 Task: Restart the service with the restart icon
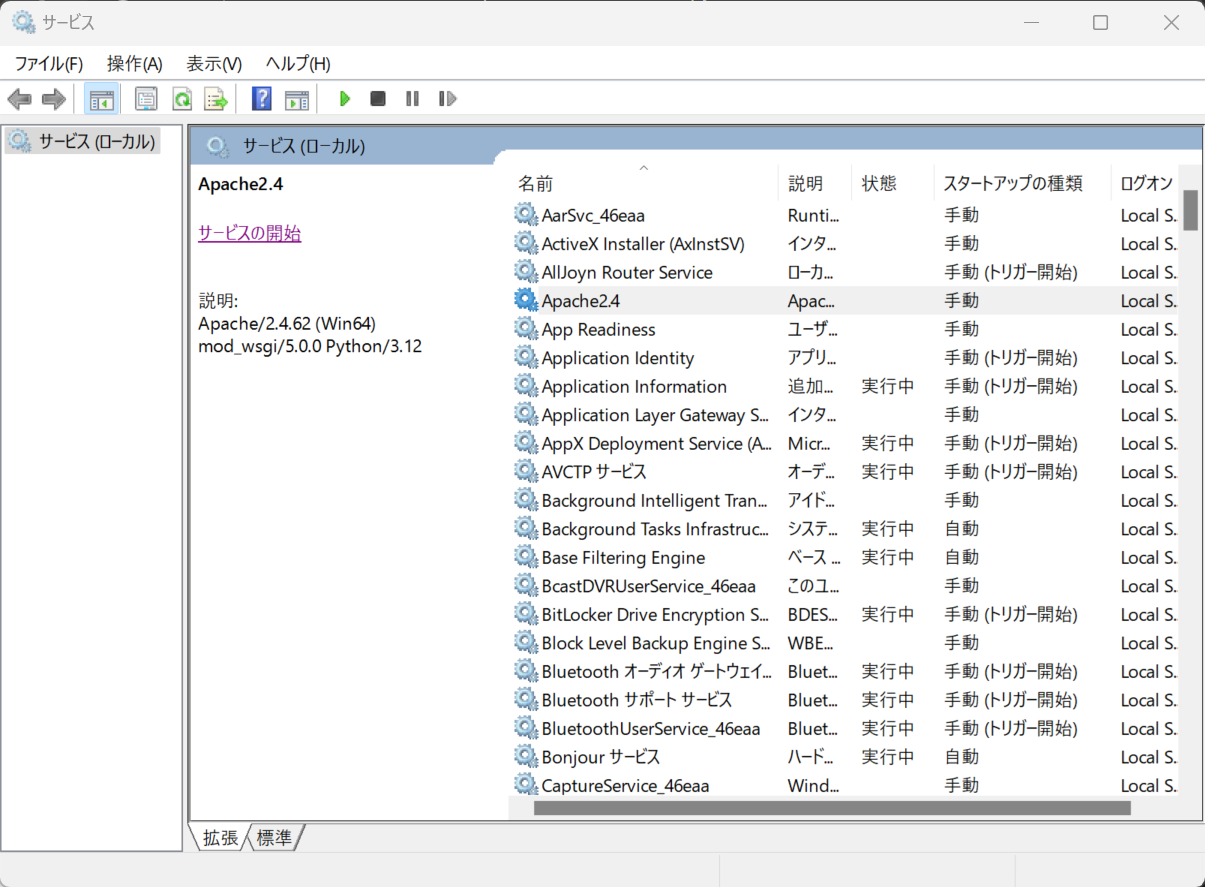(x=447, y=99)
